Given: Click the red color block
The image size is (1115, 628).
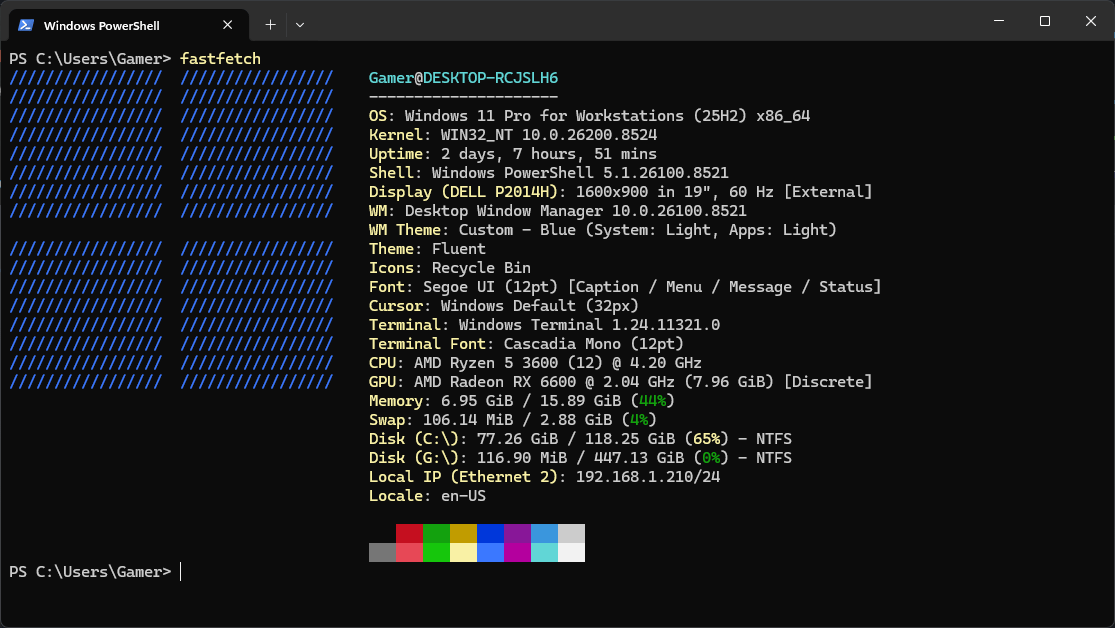Looking at the screenshot, I should 410,533.
